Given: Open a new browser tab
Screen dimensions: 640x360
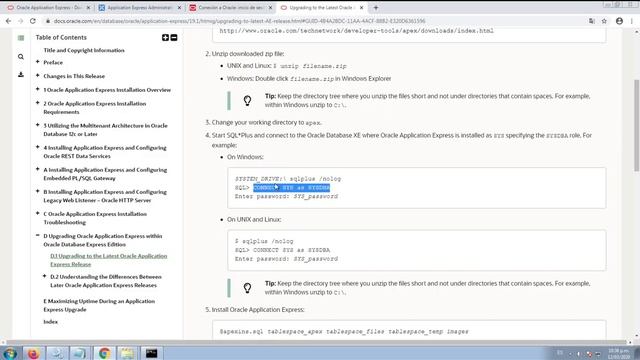Looking at the screenshot, I should point(376,7).
